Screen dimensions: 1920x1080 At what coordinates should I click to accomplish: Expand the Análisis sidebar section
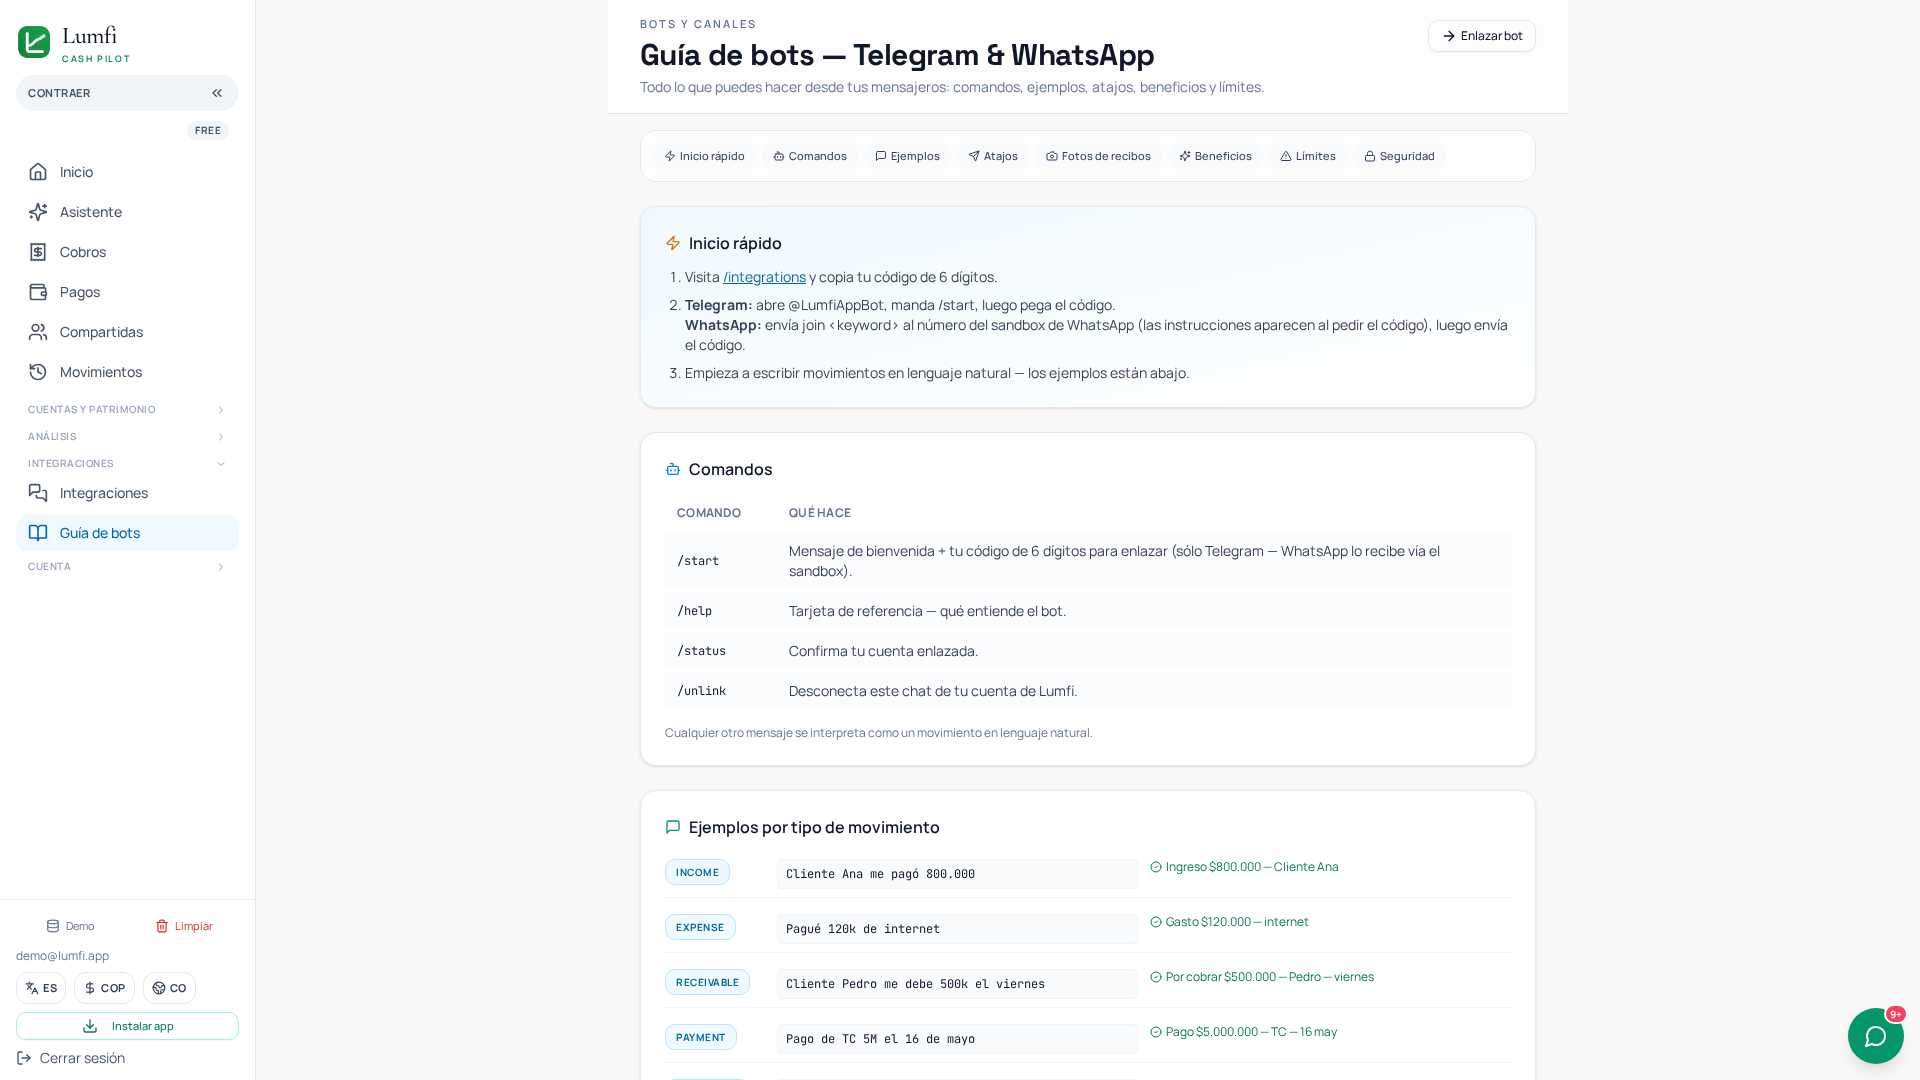point(127,437)
